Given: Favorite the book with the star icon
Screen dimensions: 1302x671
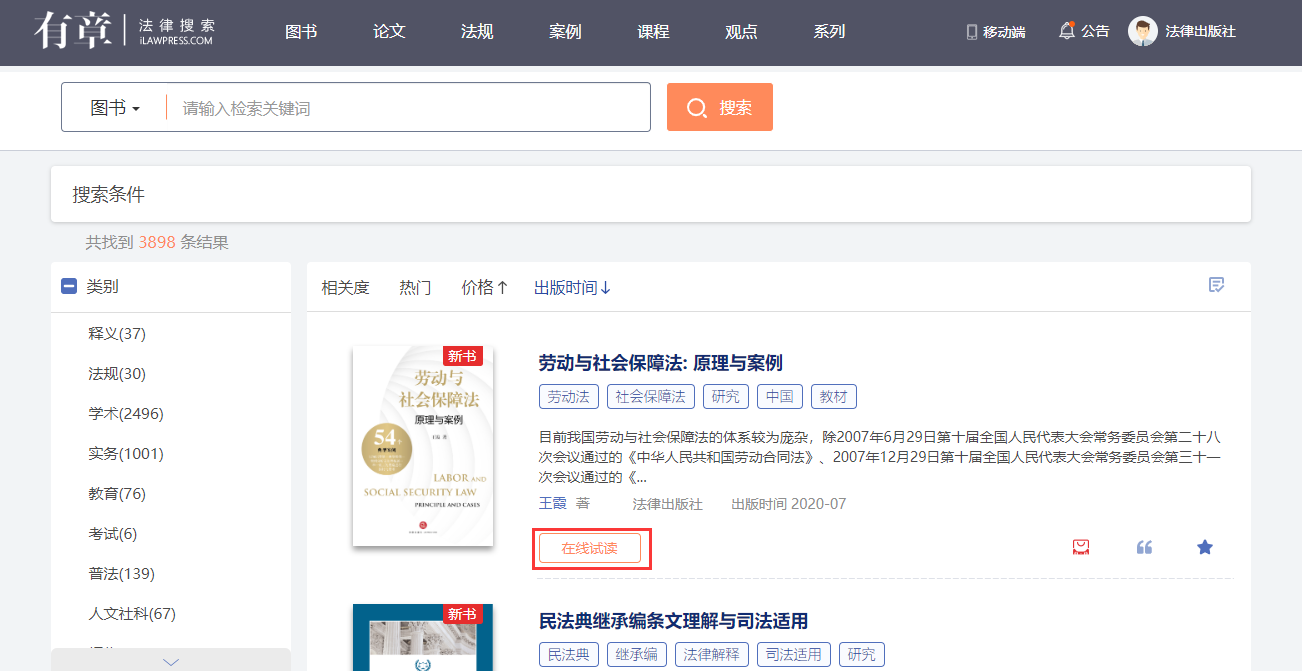Looking at the screenshot, I should point(1205,547).
